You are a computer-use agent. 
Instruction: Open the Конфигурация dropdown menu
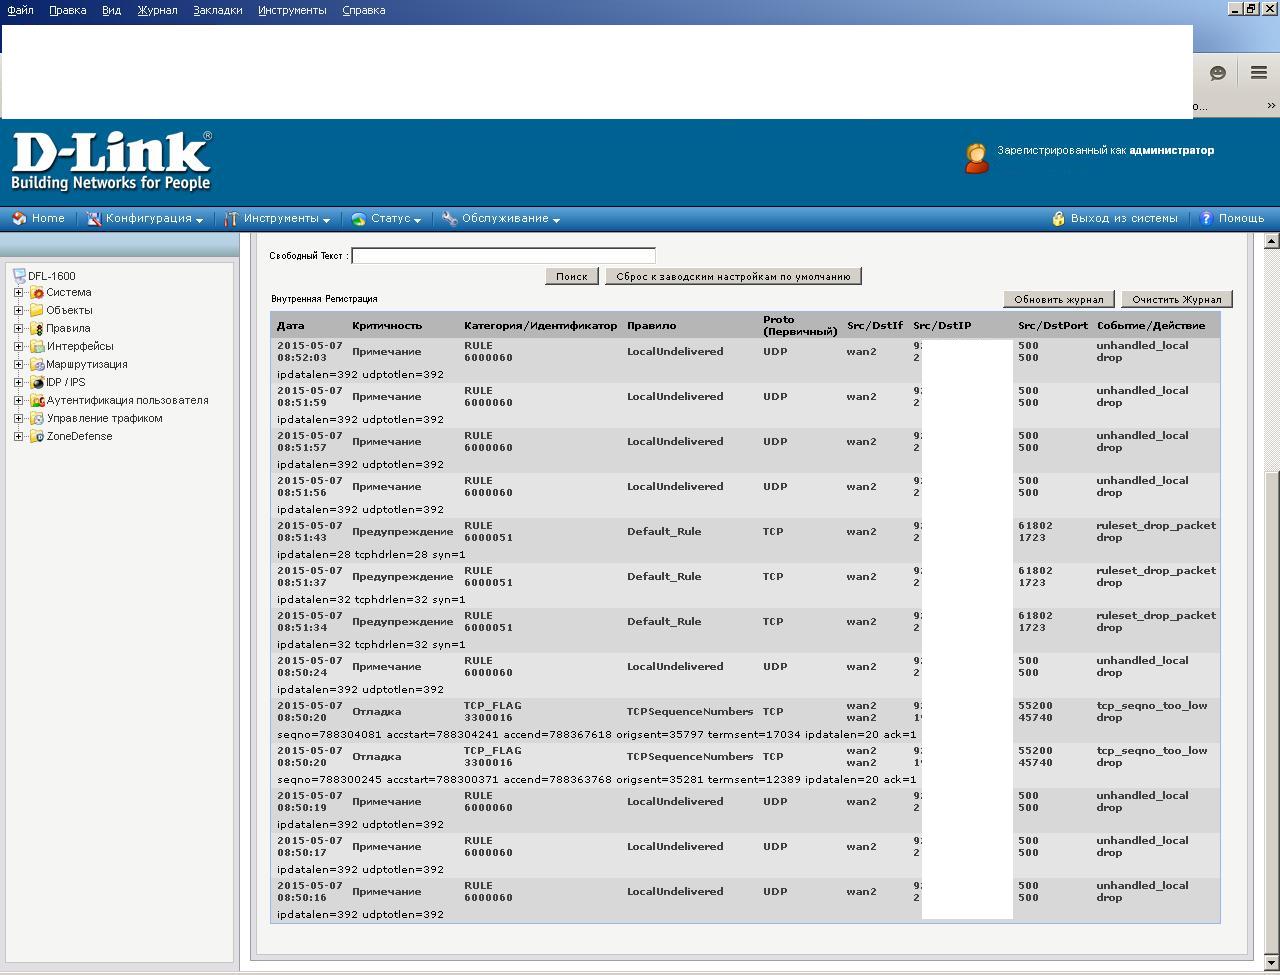[x=145, y=218]
